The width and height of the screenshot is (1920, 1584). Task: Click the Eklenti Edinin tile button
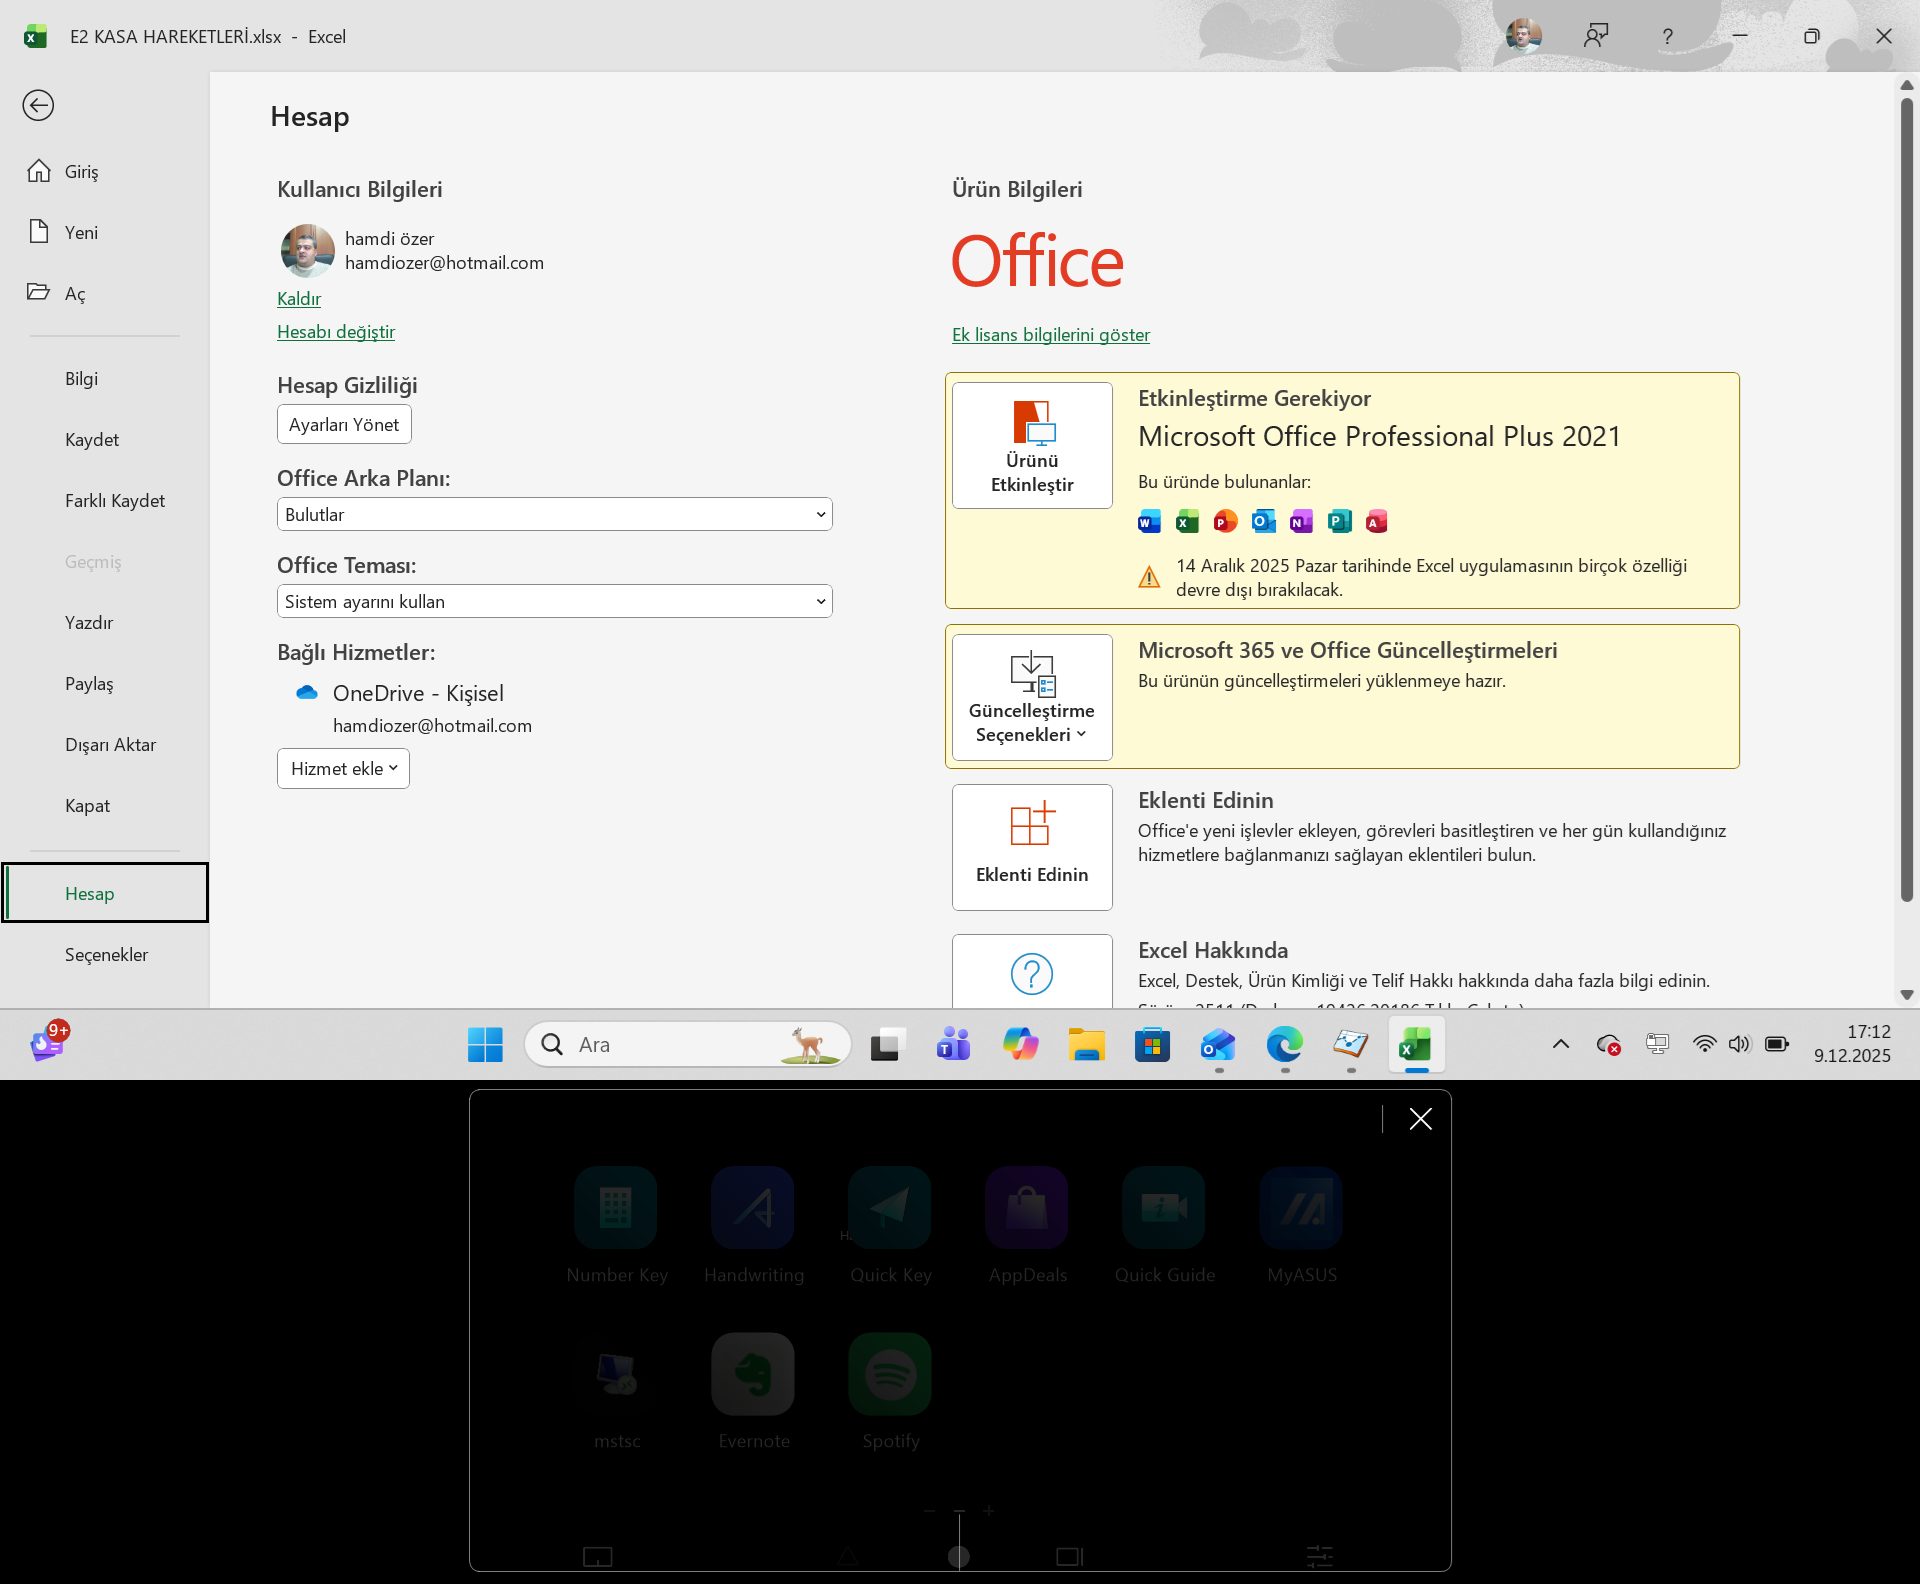tap(1032, 847)
